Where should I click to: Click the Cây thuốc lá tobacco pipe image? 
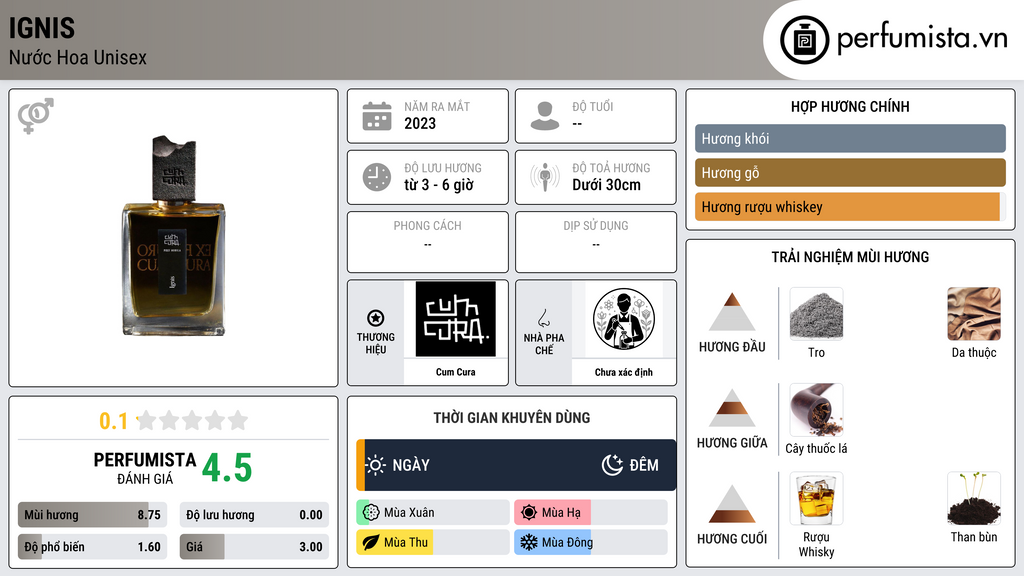(816, 410)
